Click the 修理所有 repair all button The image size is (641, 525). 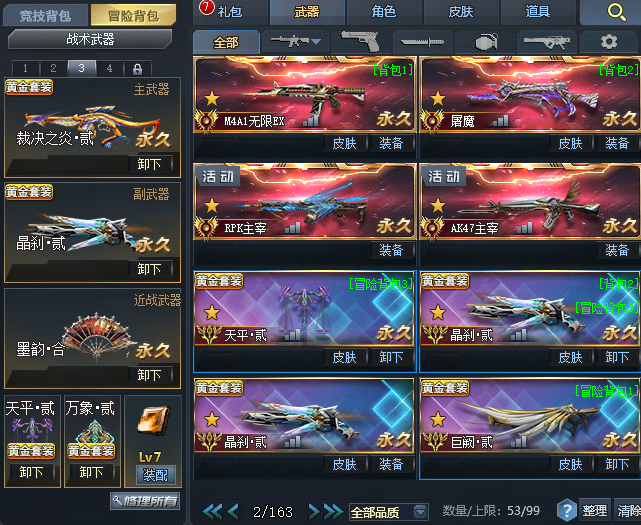pos(145,501)
